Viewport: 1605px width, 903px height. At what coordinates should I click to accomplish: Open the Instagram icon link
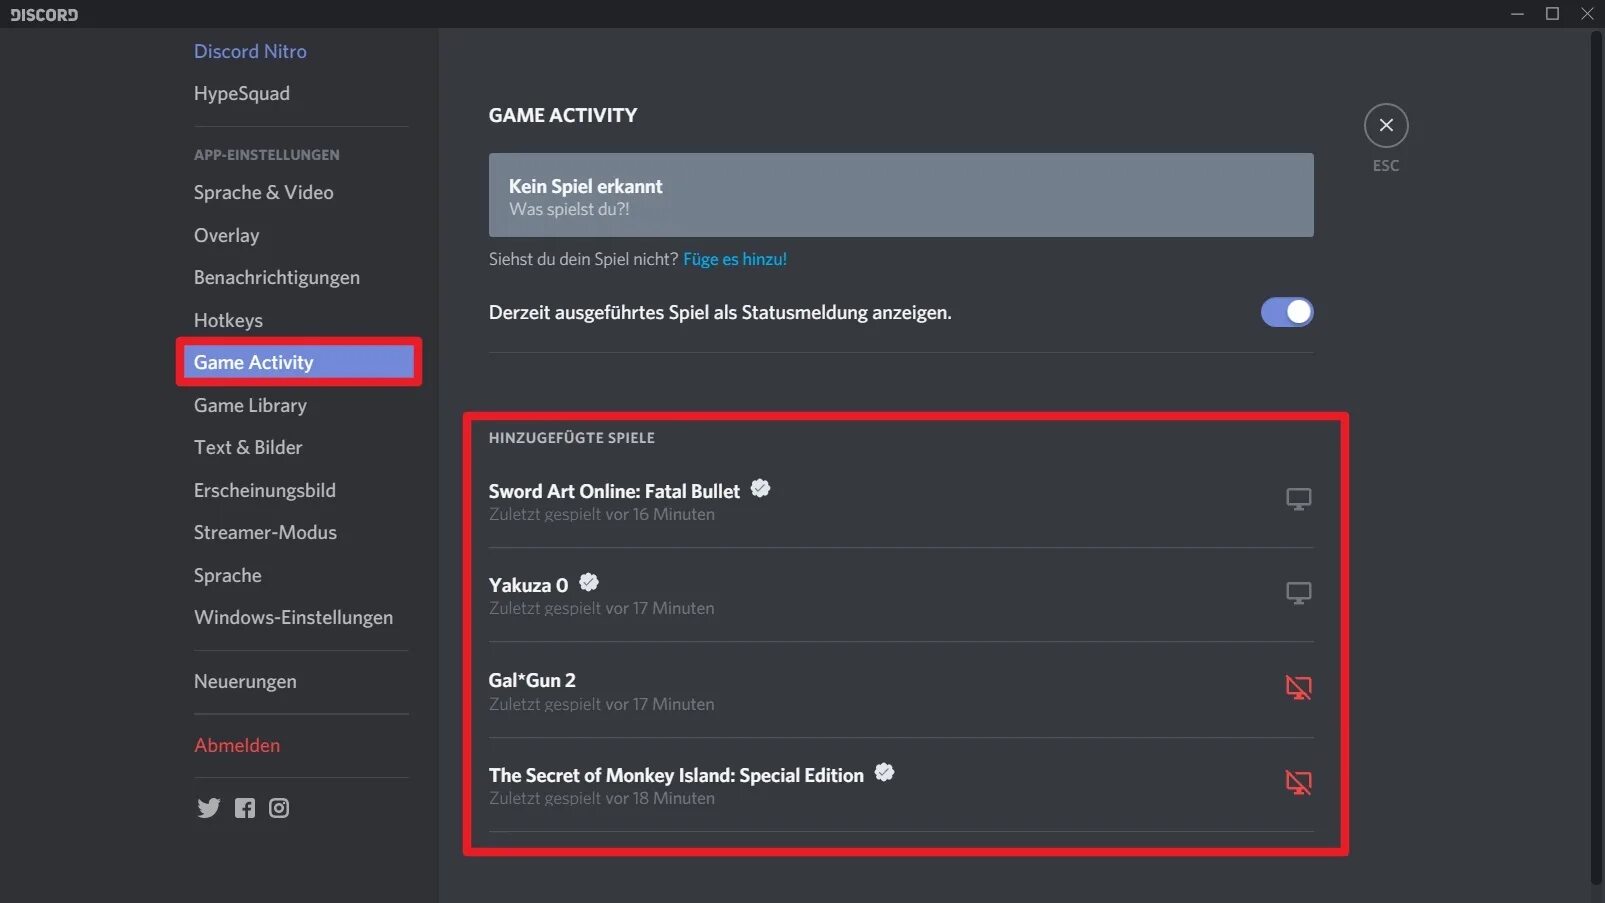(x=279, y=808)
